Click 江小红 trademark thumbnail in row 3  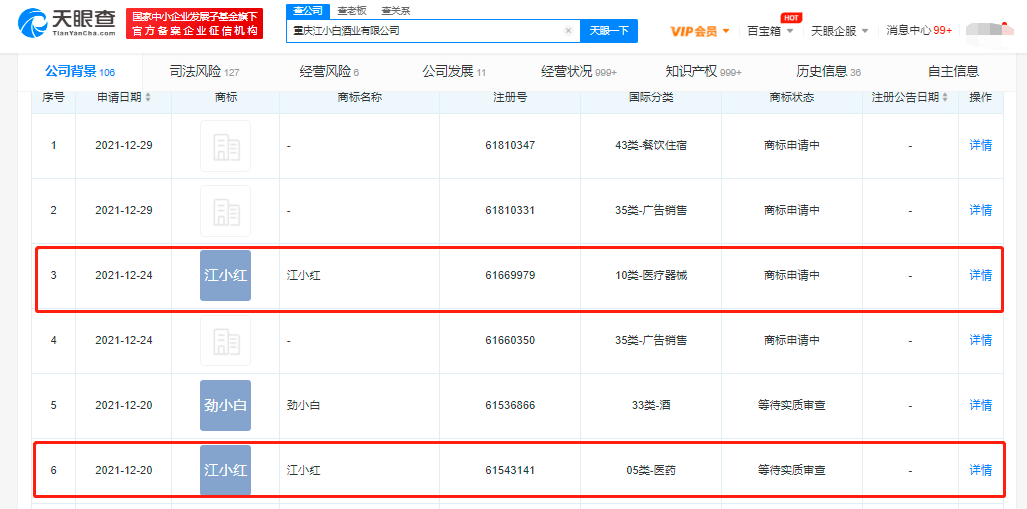tap(225, 276)
